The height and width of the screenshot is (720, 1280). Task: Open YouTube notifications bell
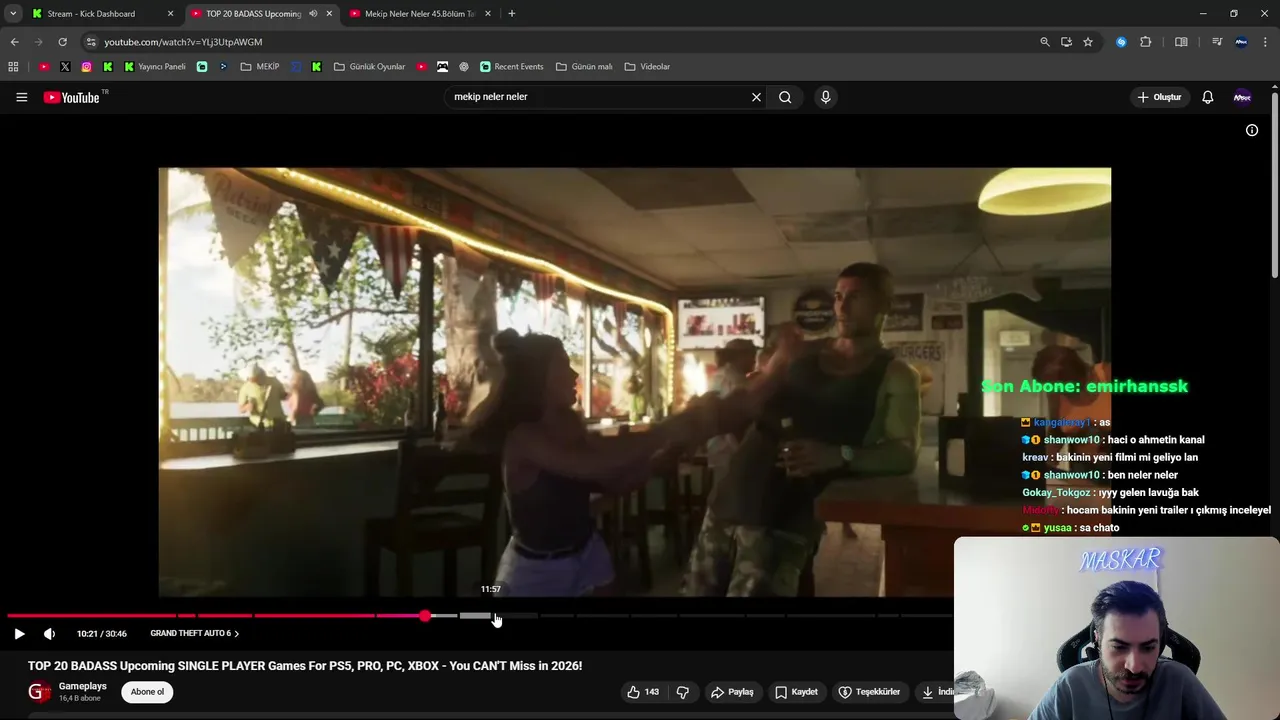[x=1207, y=97]
